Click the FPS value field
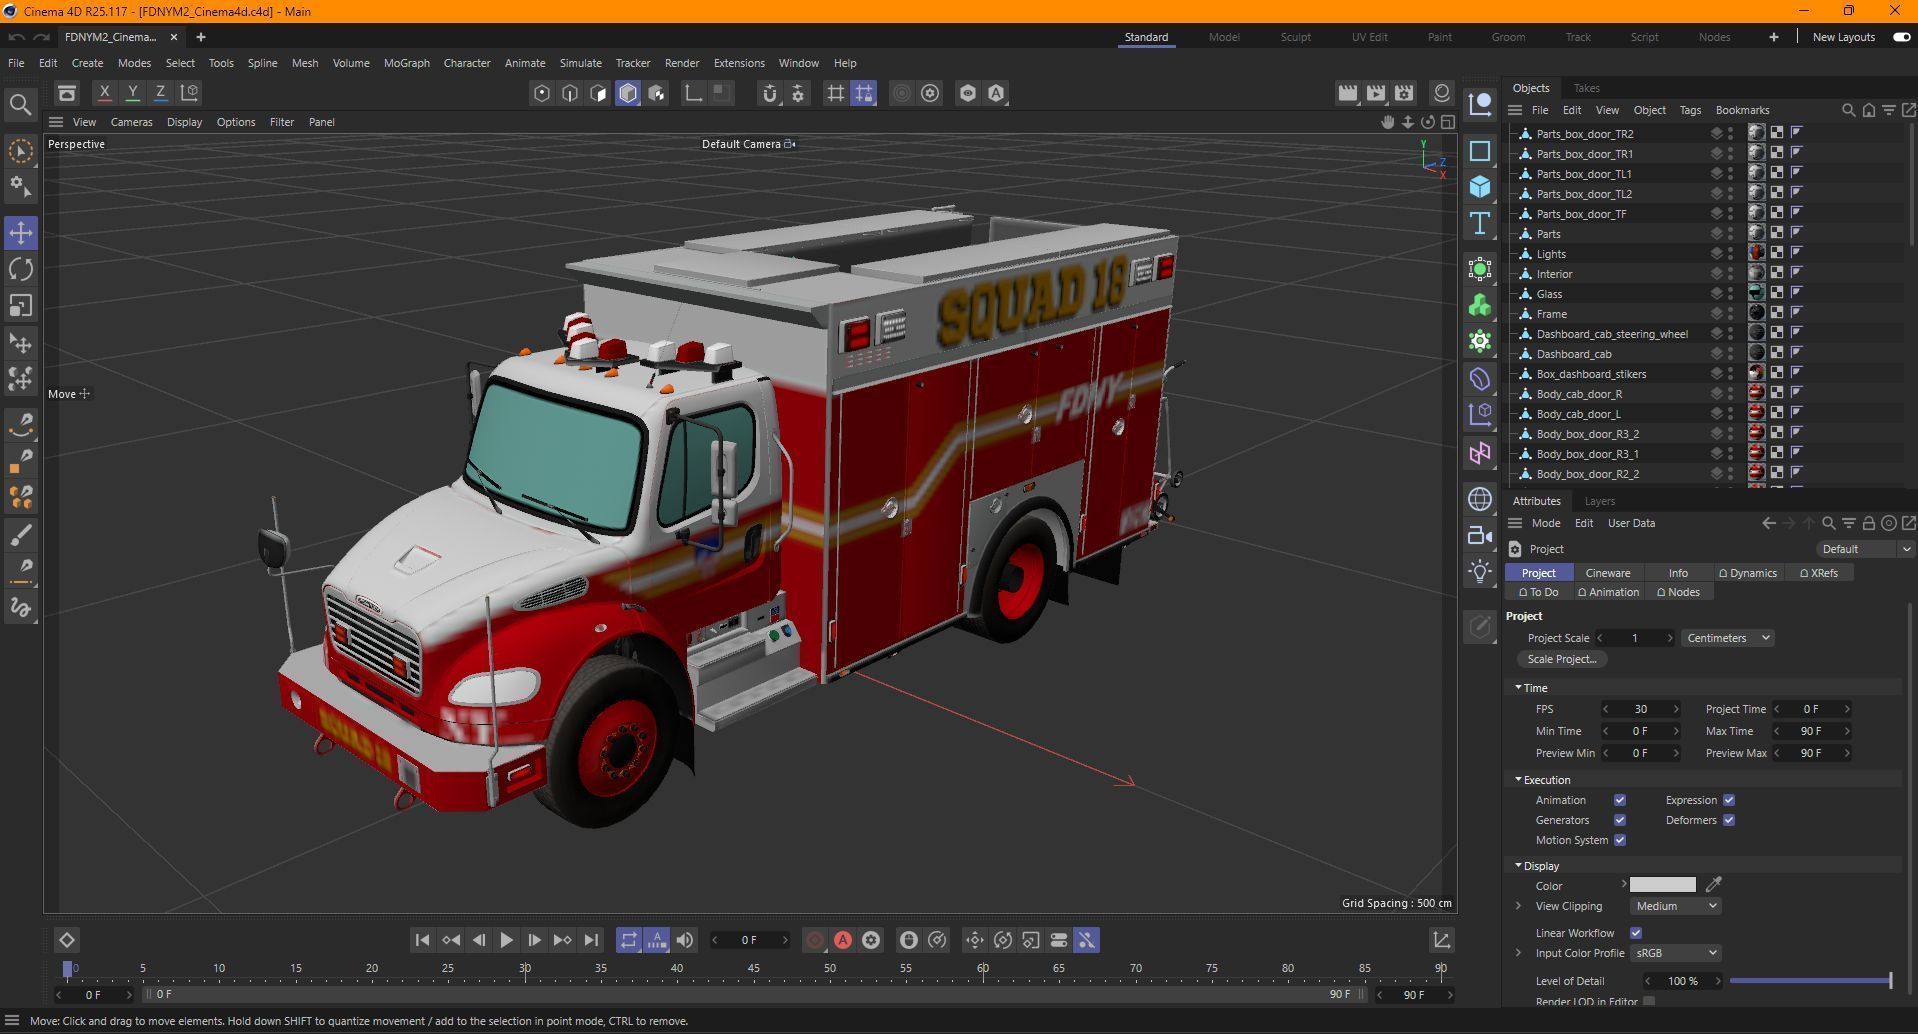 (x=1640, y=709)
